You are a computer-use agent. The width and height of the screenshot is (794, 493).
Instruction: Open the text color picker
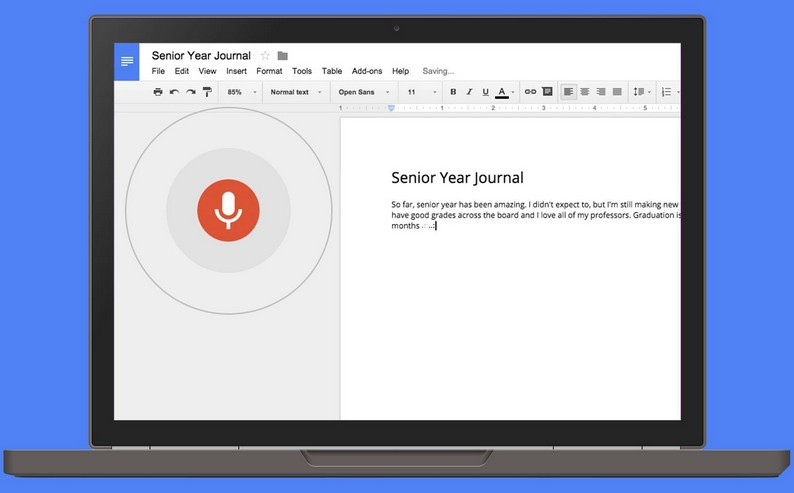(504, 92)
